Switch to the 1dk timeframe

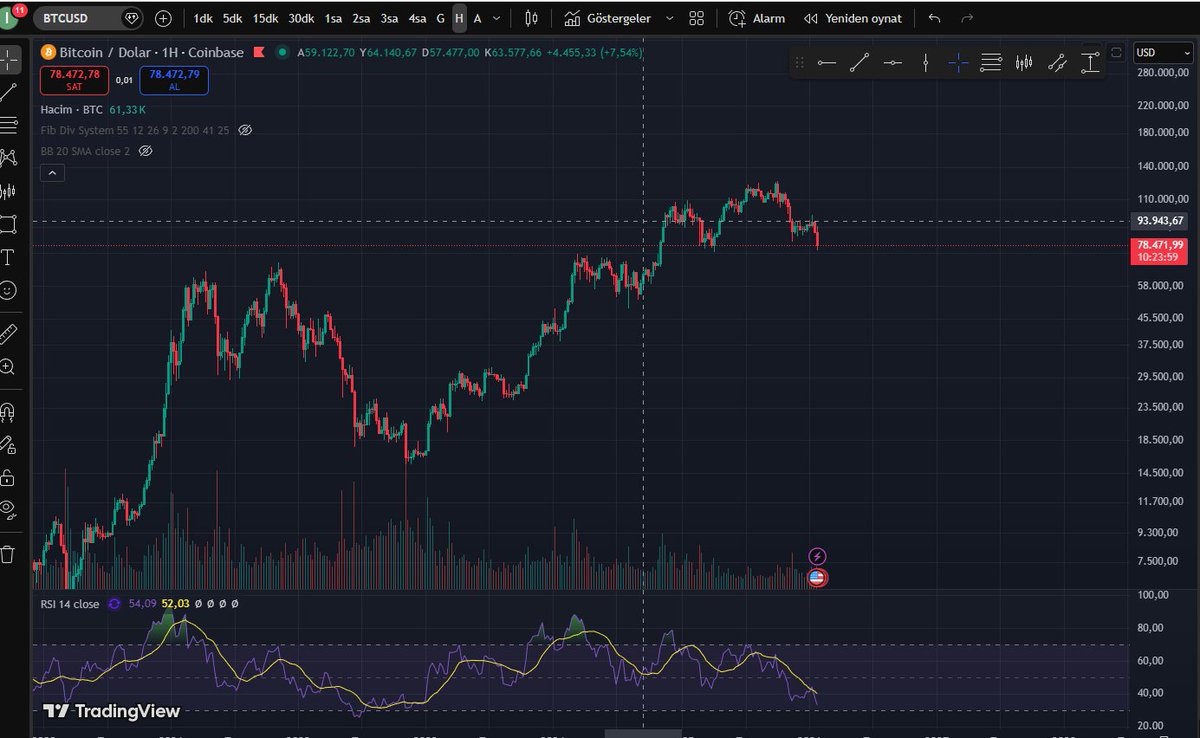coord(203,18)
